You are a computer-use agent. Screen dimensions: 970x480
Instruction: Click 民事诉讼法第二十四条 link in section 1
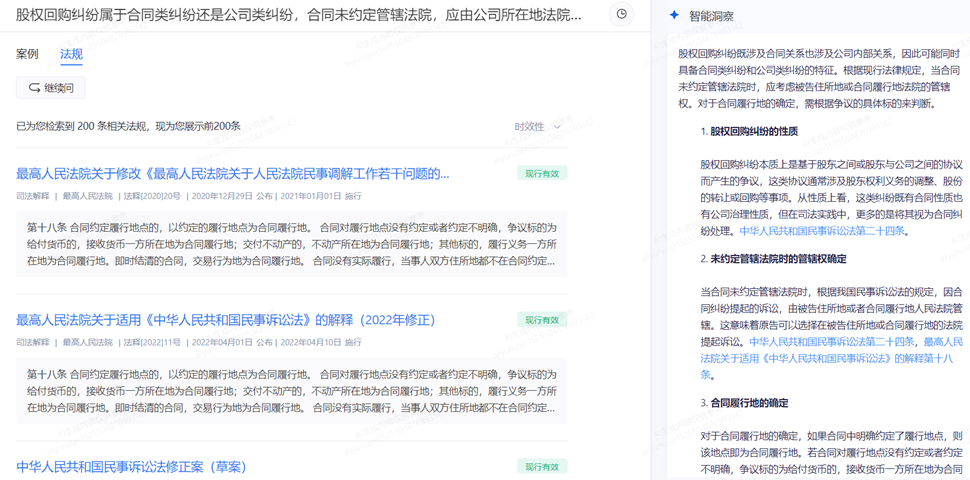point(823,231)
